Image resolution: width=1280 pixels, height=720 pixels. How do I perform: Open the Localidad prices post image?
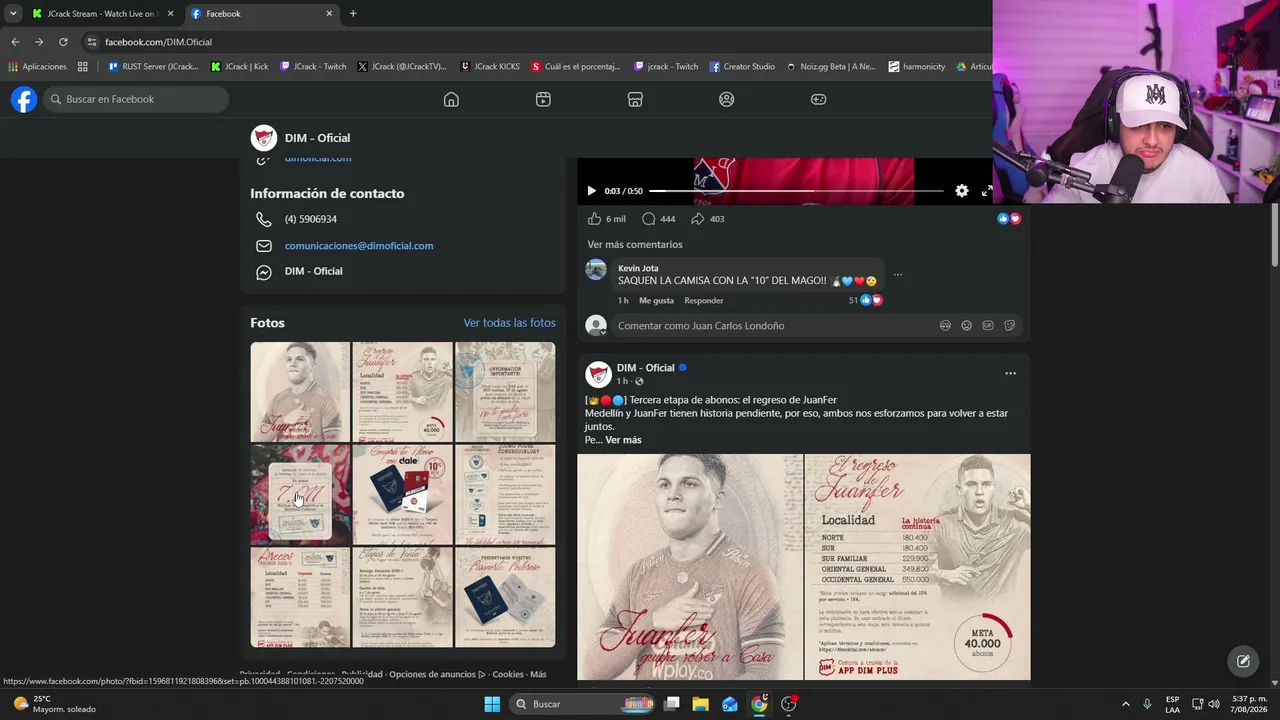(x=918, y=567)
